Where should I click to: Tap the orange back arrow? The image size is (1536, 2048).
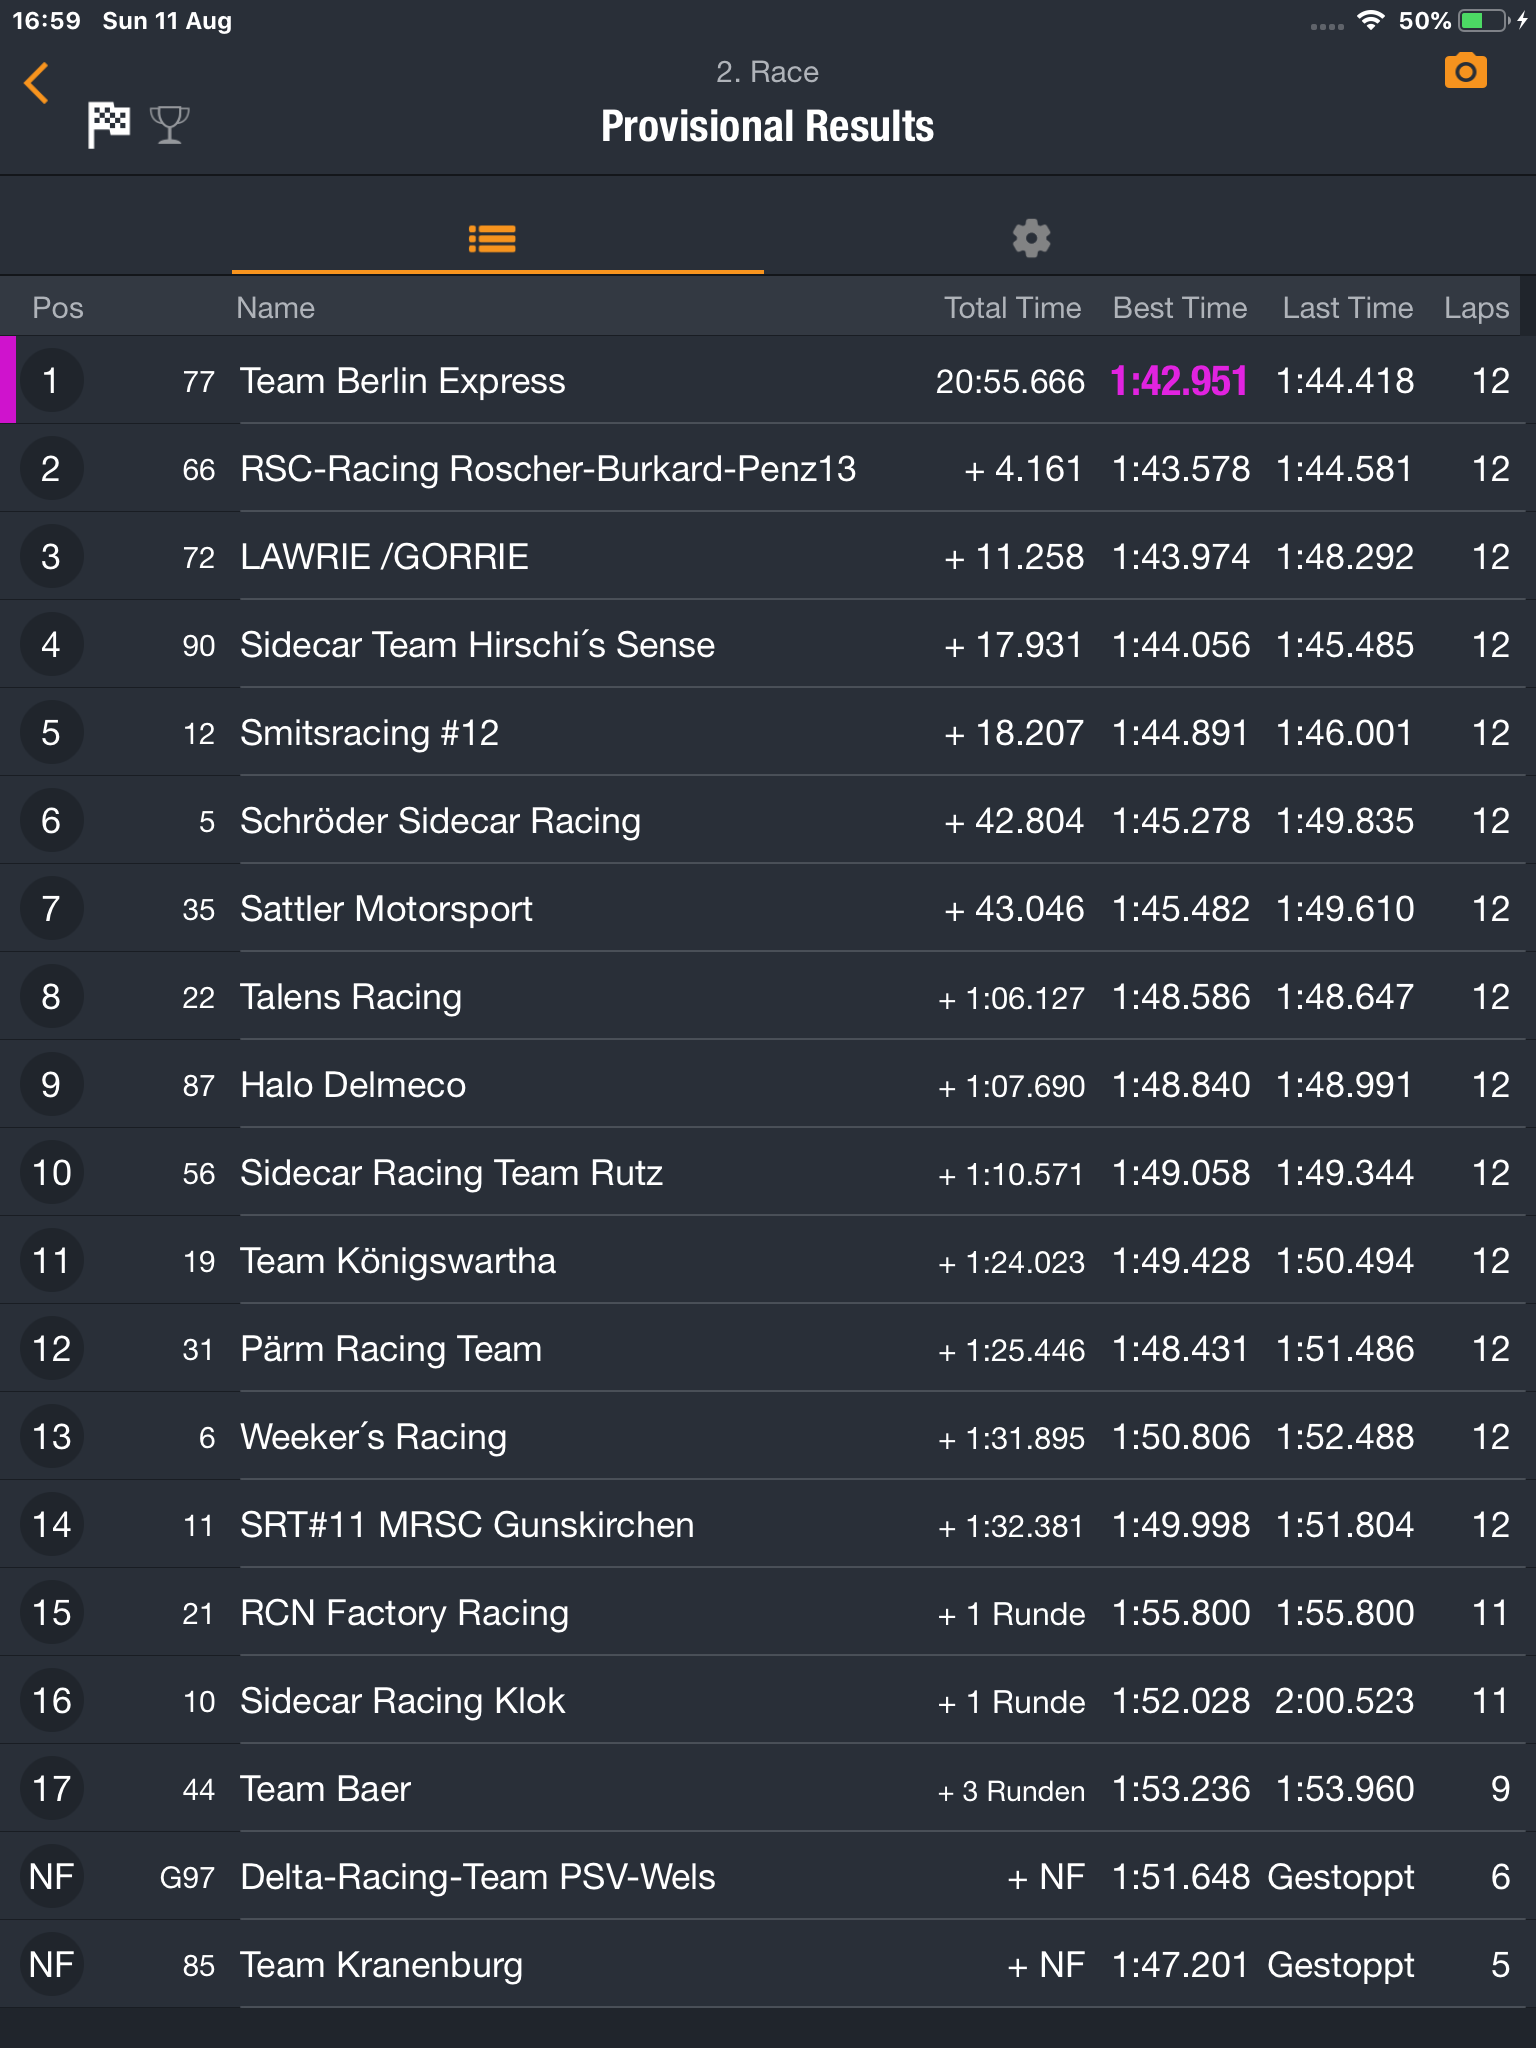pos(36,83)
